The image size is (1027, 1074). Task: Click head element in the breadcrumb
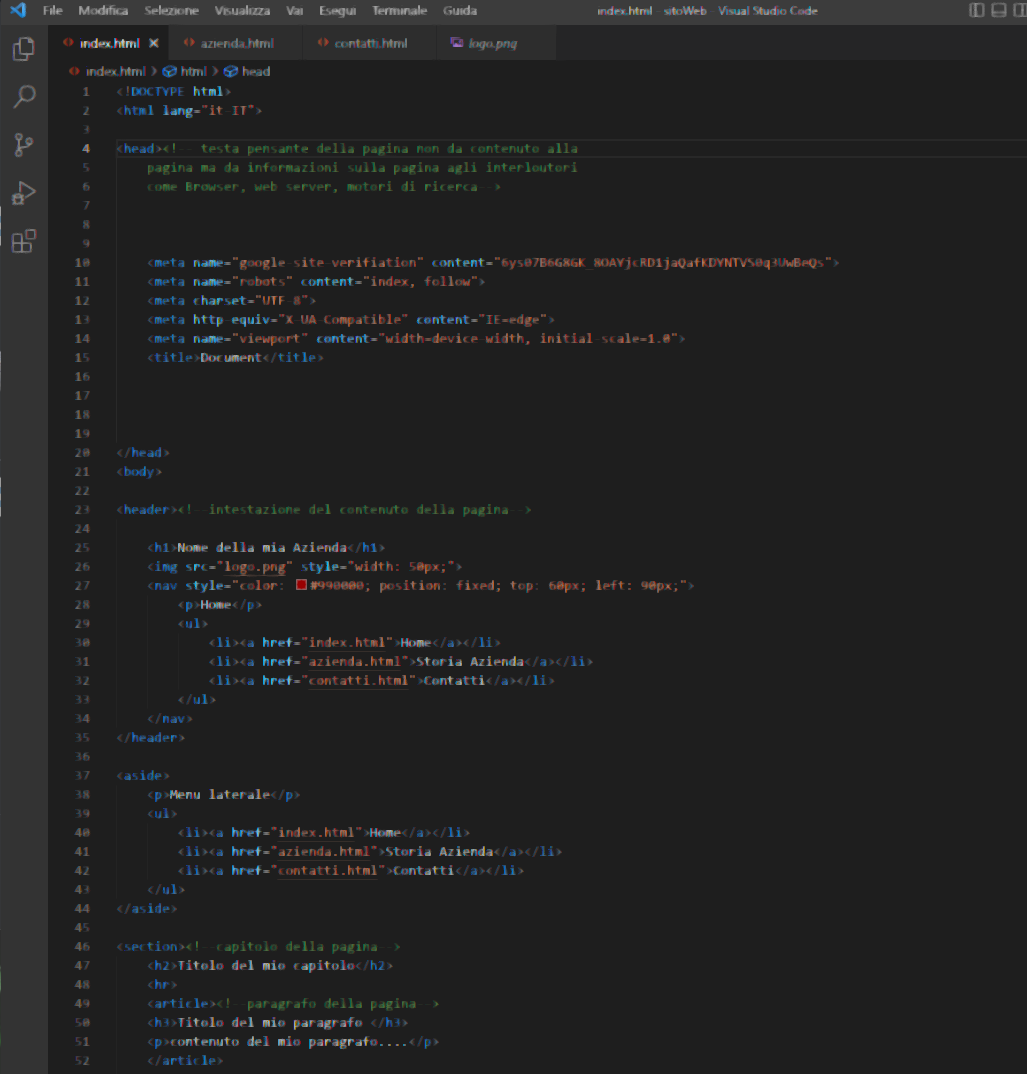pos(256,71)
